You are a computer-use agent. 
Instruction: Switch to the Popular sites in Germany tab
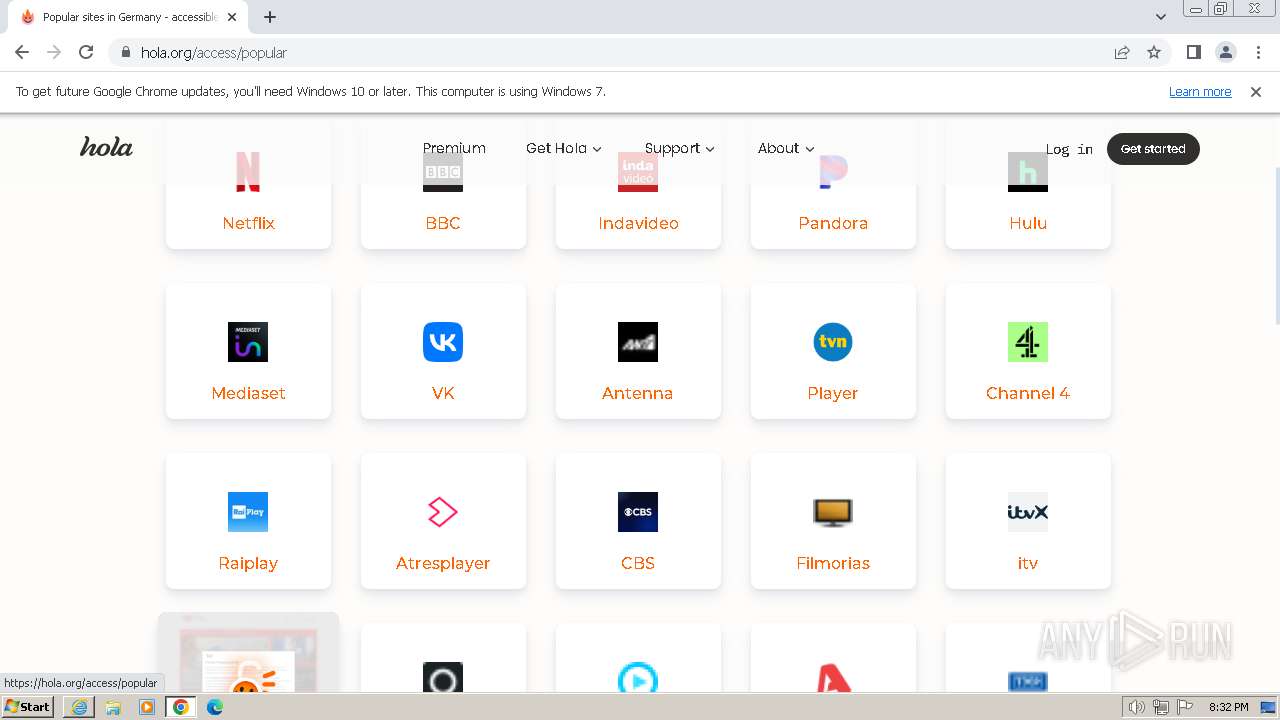[127, 17]
